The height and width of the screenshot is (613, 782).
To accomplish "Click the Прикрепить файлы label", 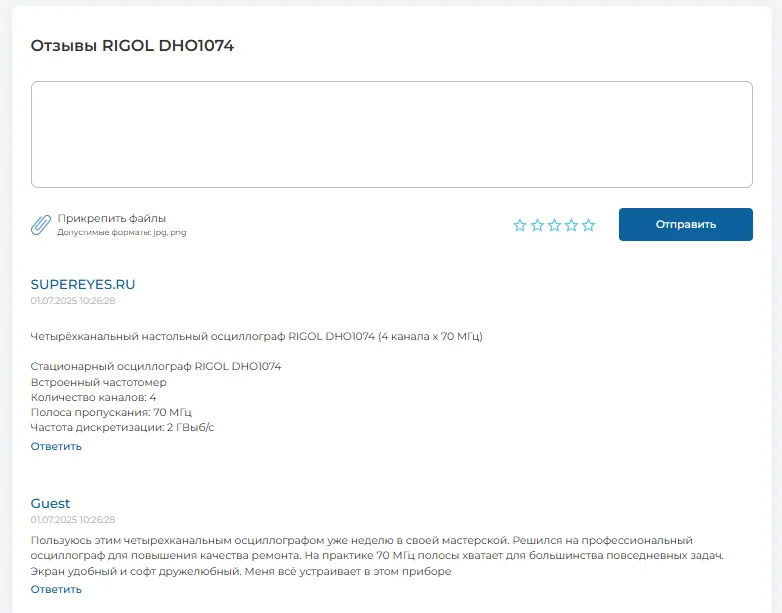I will point(112,218).
